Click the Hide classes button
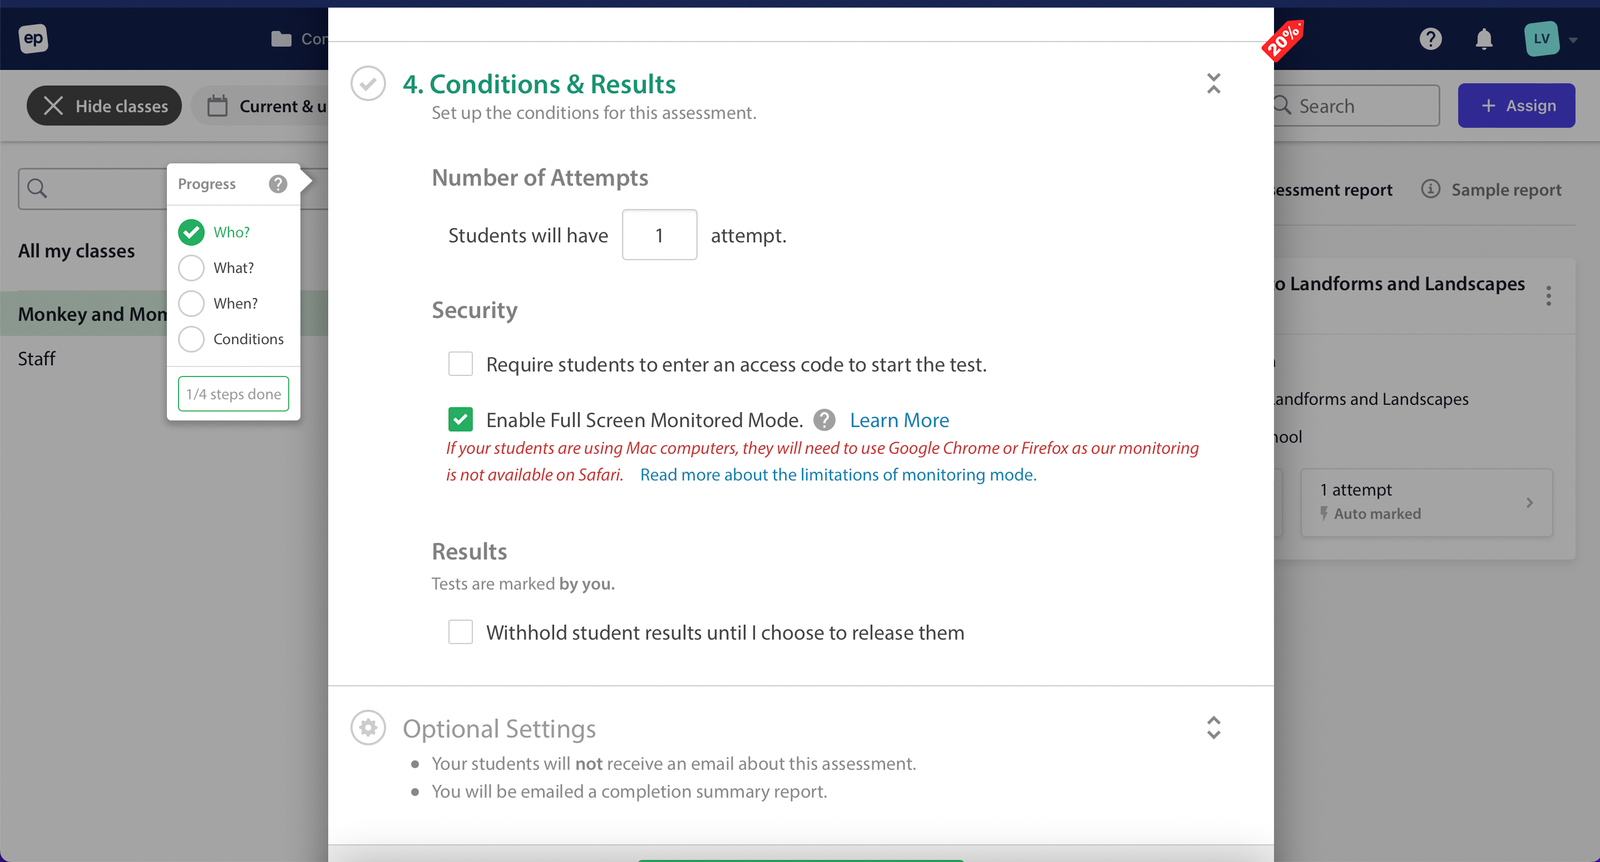Image resolution: width=1600 pixels, height=862 pixels. point(104,106)
